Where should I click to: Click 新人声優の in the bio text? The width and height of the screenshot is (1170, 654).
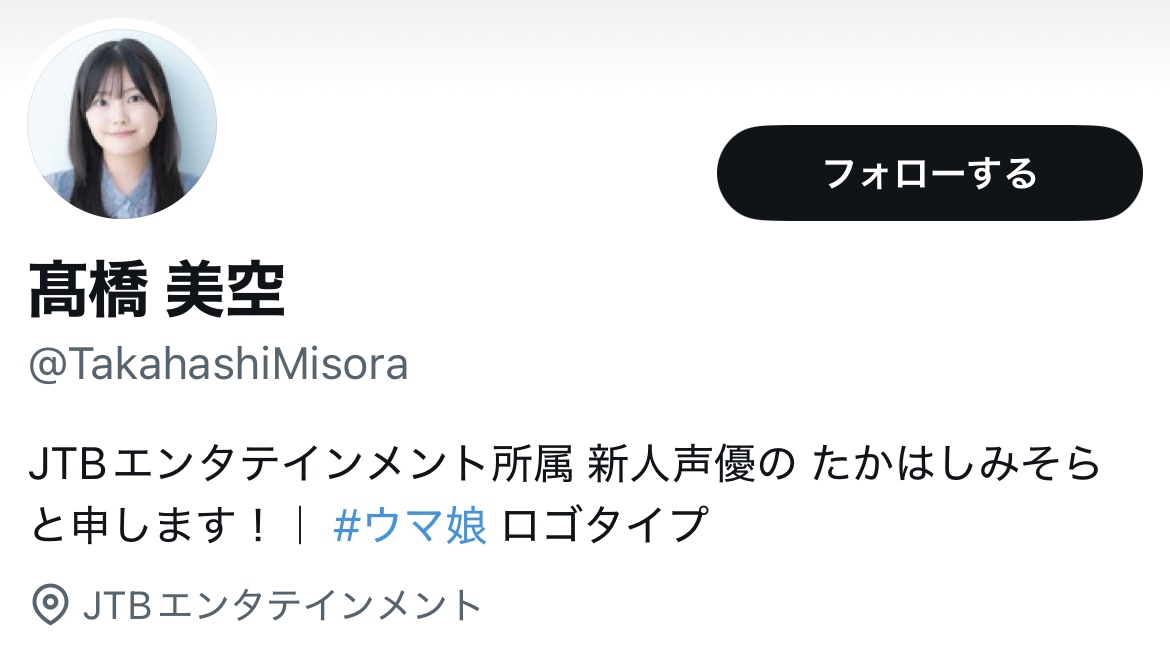point(692,464)
